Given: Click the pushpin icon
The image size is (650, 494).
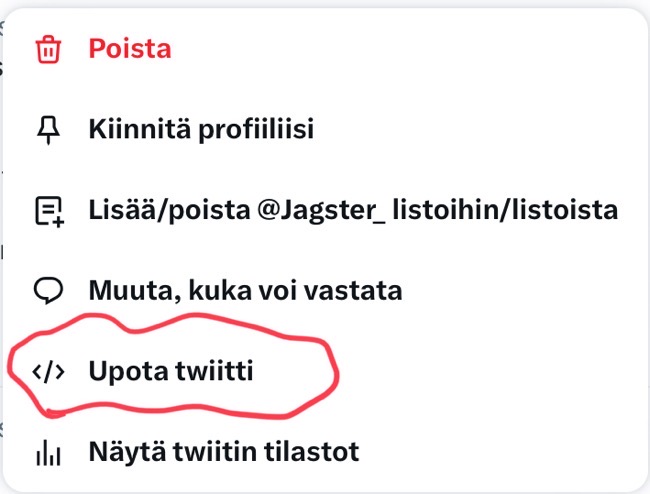Looking at the screenshot, I should [x=47, y=130].
